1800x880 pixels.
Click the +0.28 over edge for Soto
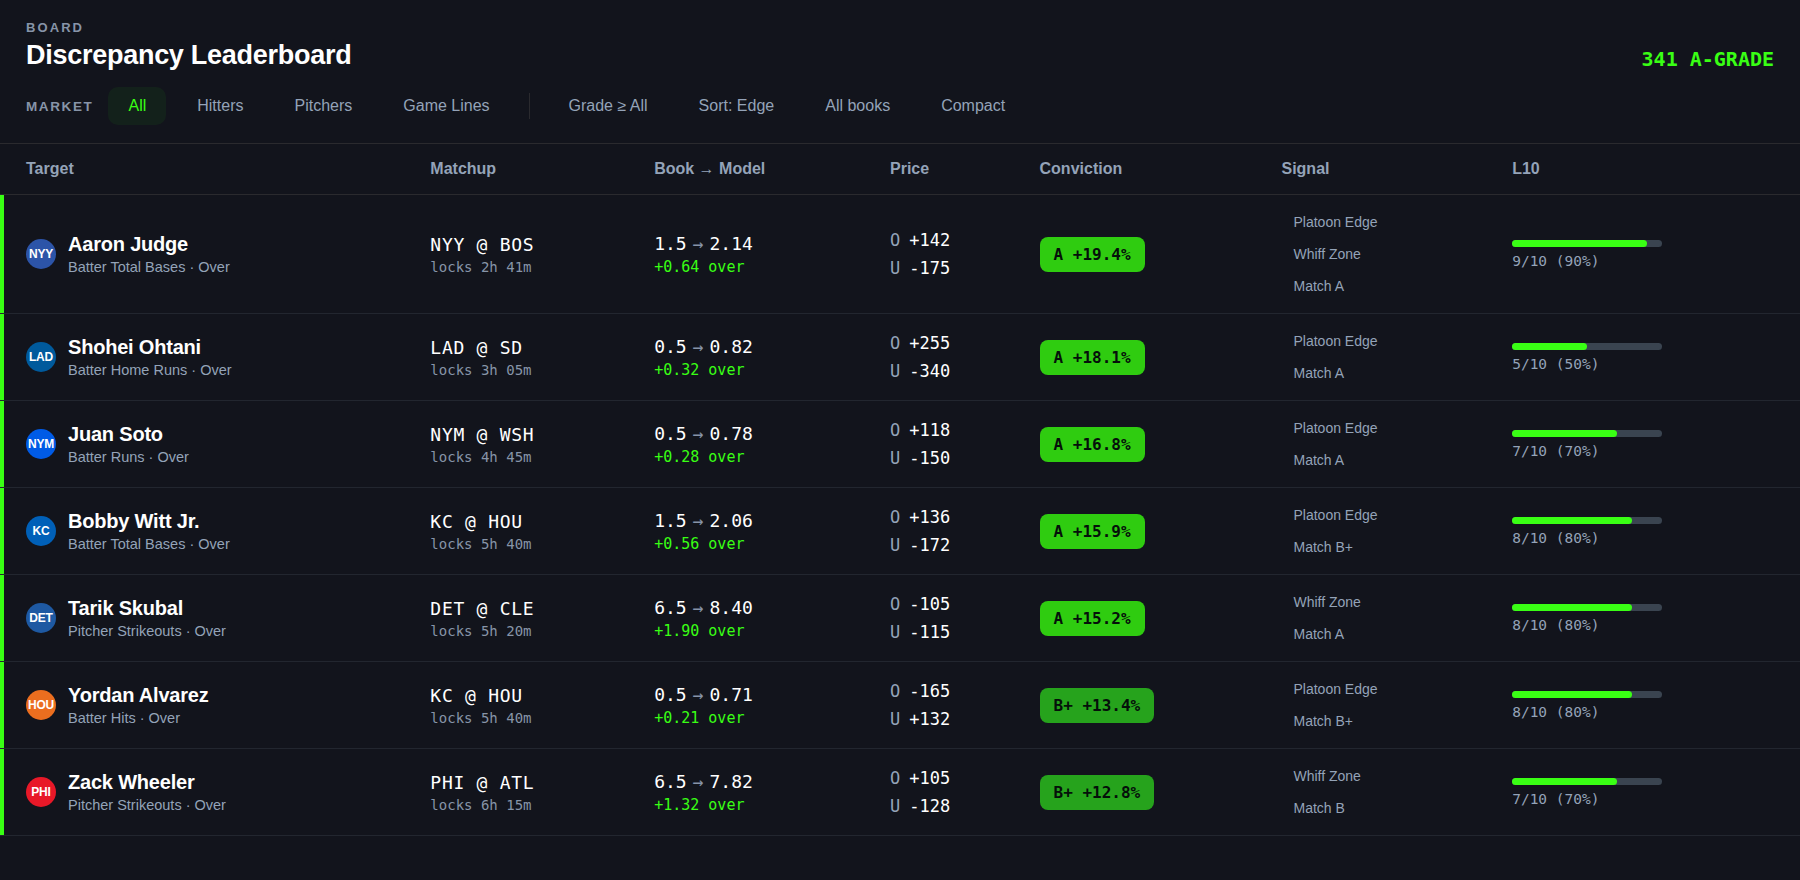coord(699,457)
